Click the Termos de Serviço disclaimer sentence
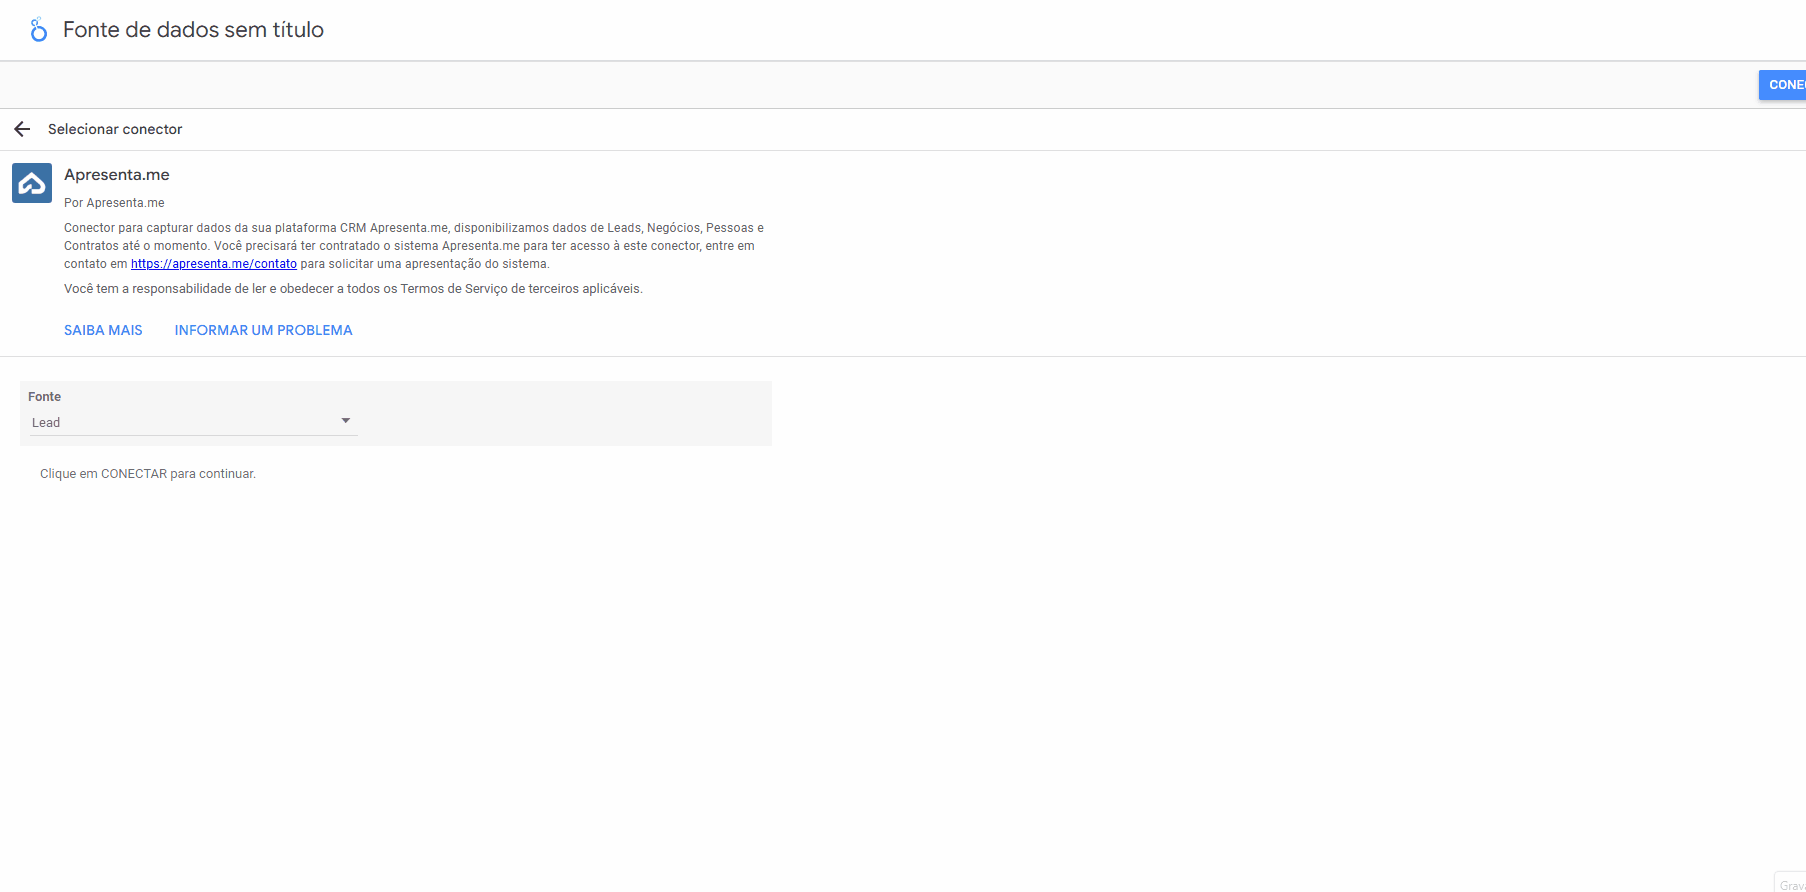Screen dimensions: 1806x892 click(x=353, y=289)
